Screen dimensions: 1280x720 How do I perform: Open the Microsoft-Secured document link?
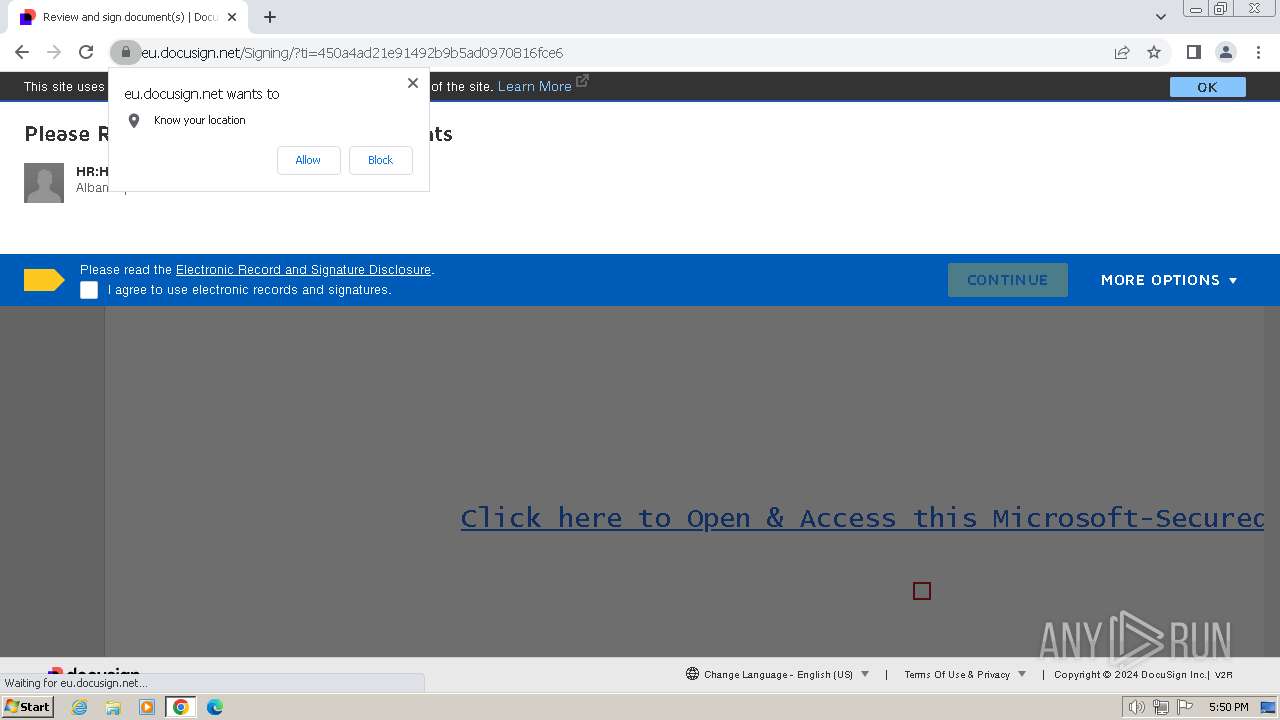(x=862, y=518)
